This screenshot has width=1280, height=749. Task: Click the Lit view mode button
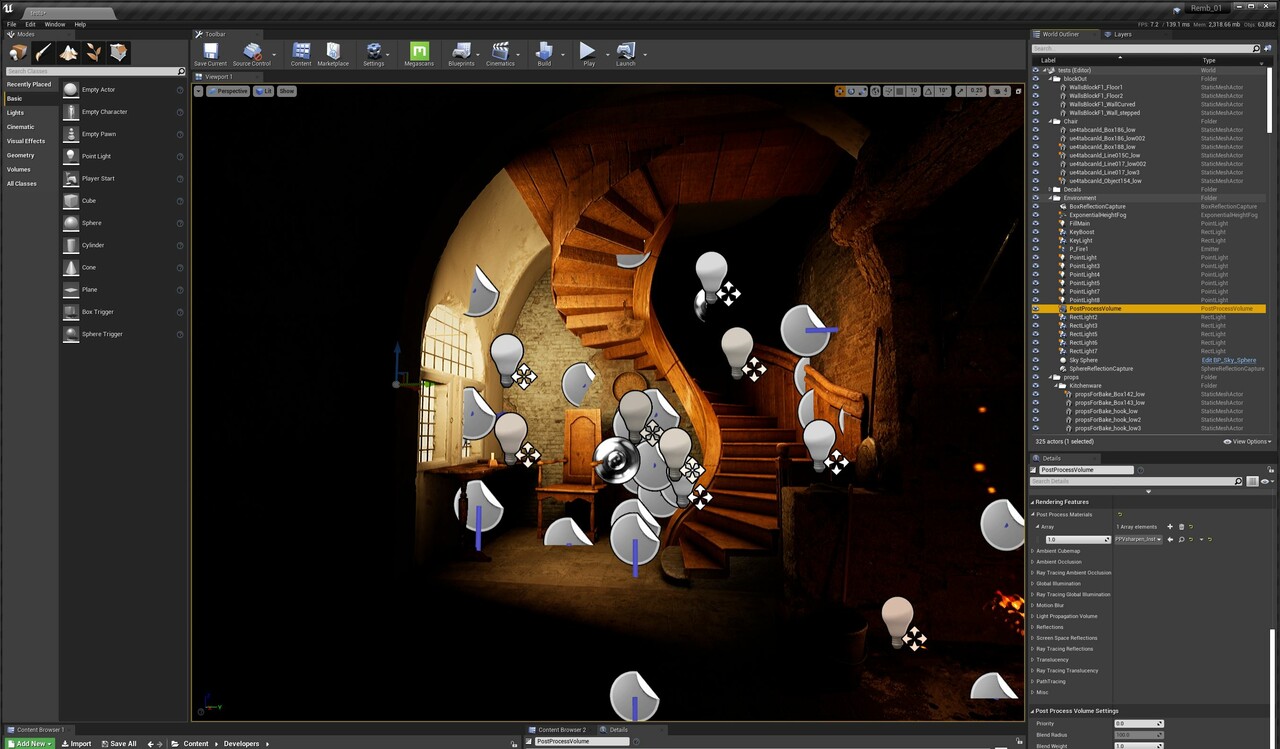pos(263,91)
